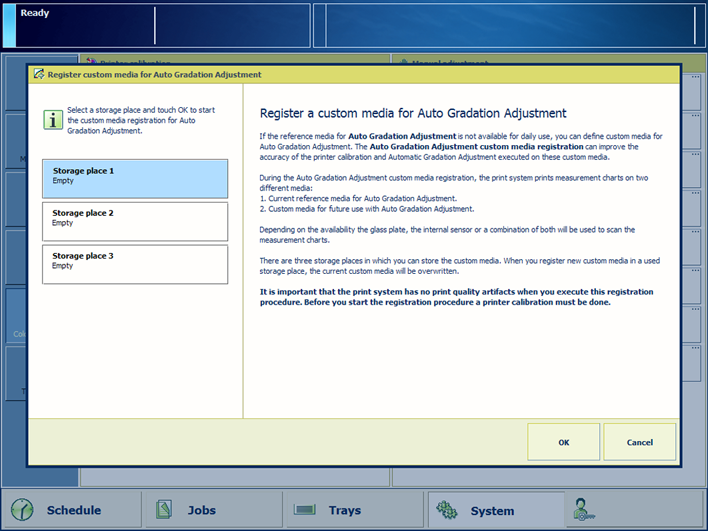This screenshot has height=531, width=708.
Task: Open the System tab
Action: click(x=492, y=510)
